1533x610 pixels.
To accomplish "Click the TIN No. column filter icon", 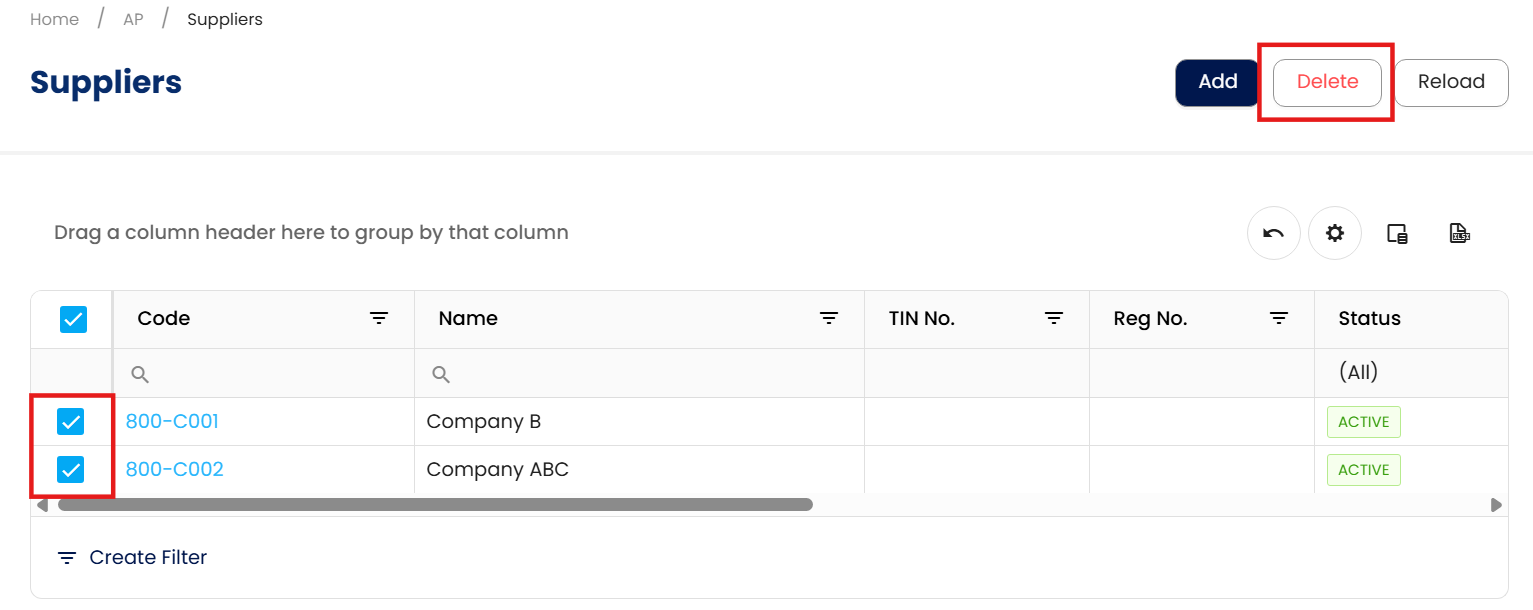I will pos(1054,318).
